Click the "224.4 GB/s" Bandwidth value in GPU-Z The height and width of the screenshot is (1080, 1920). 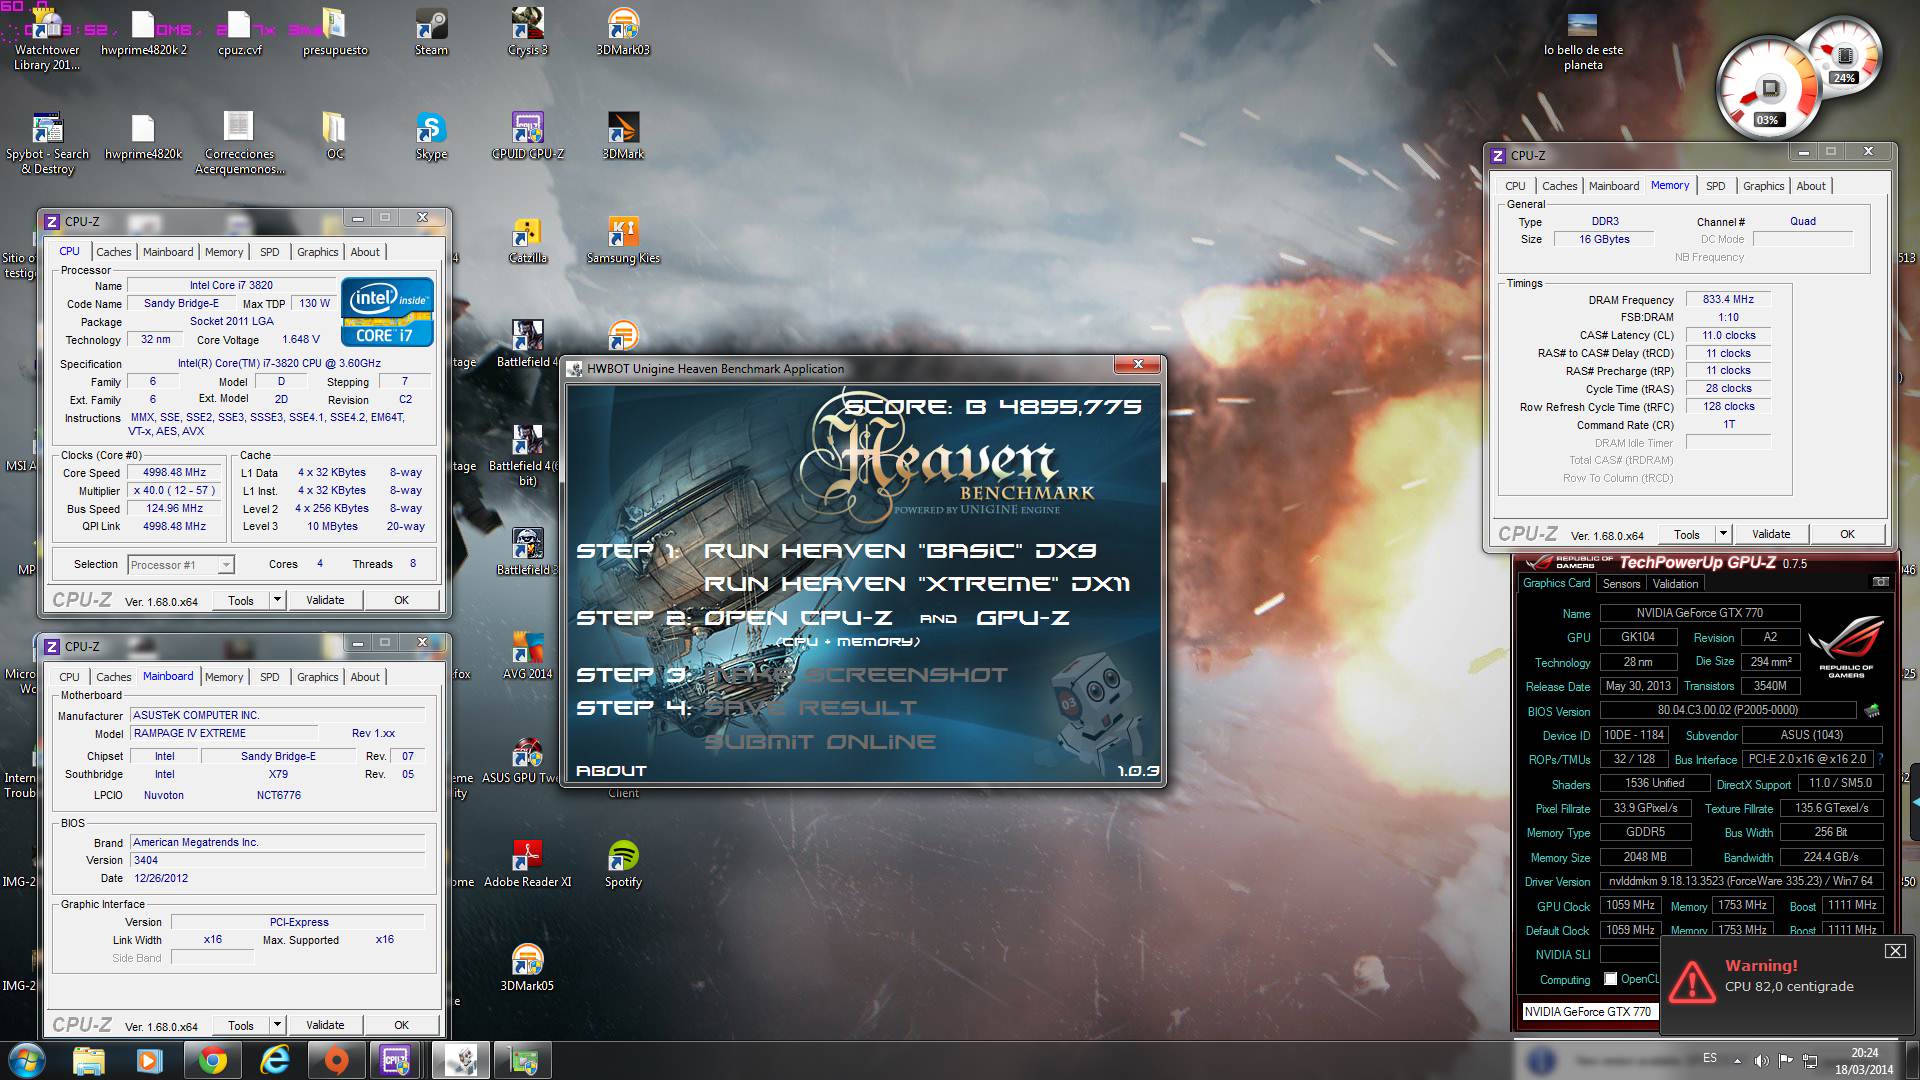(1831, 857)
